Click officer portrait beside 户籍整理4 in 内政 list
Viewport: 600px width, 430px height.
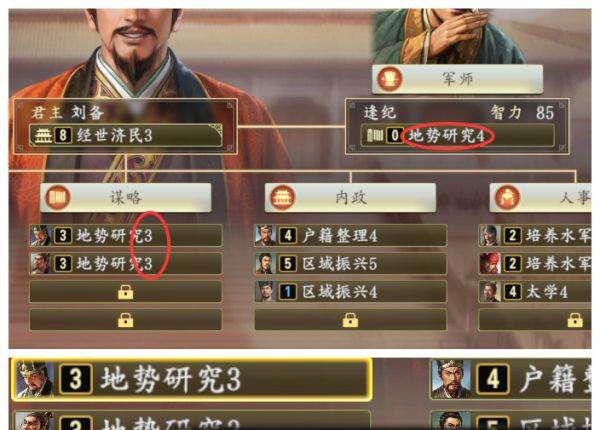pos(266,235)
